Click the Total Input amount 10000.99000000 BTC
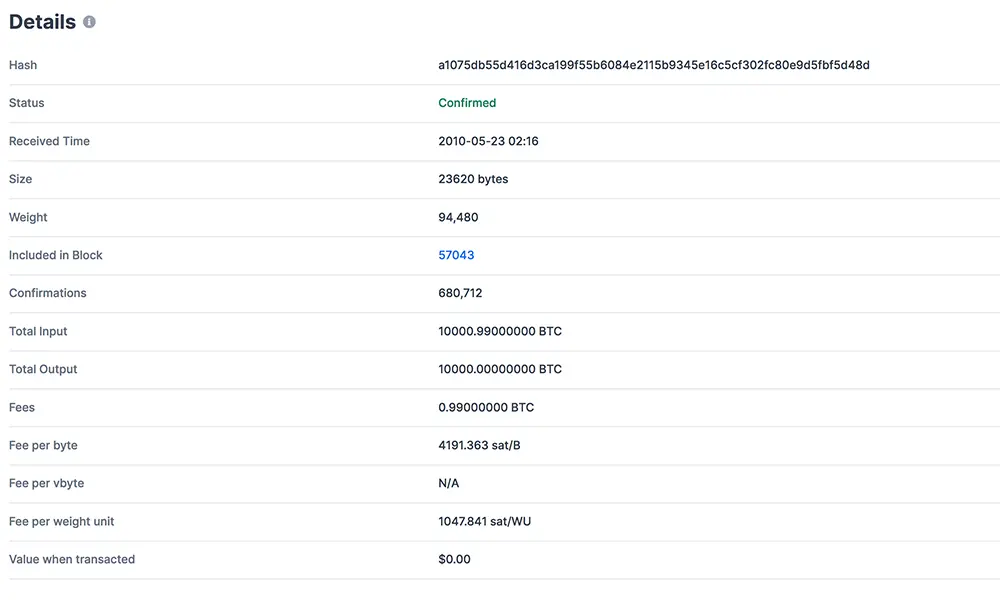 pyautogui.click(x=500, y=332)
